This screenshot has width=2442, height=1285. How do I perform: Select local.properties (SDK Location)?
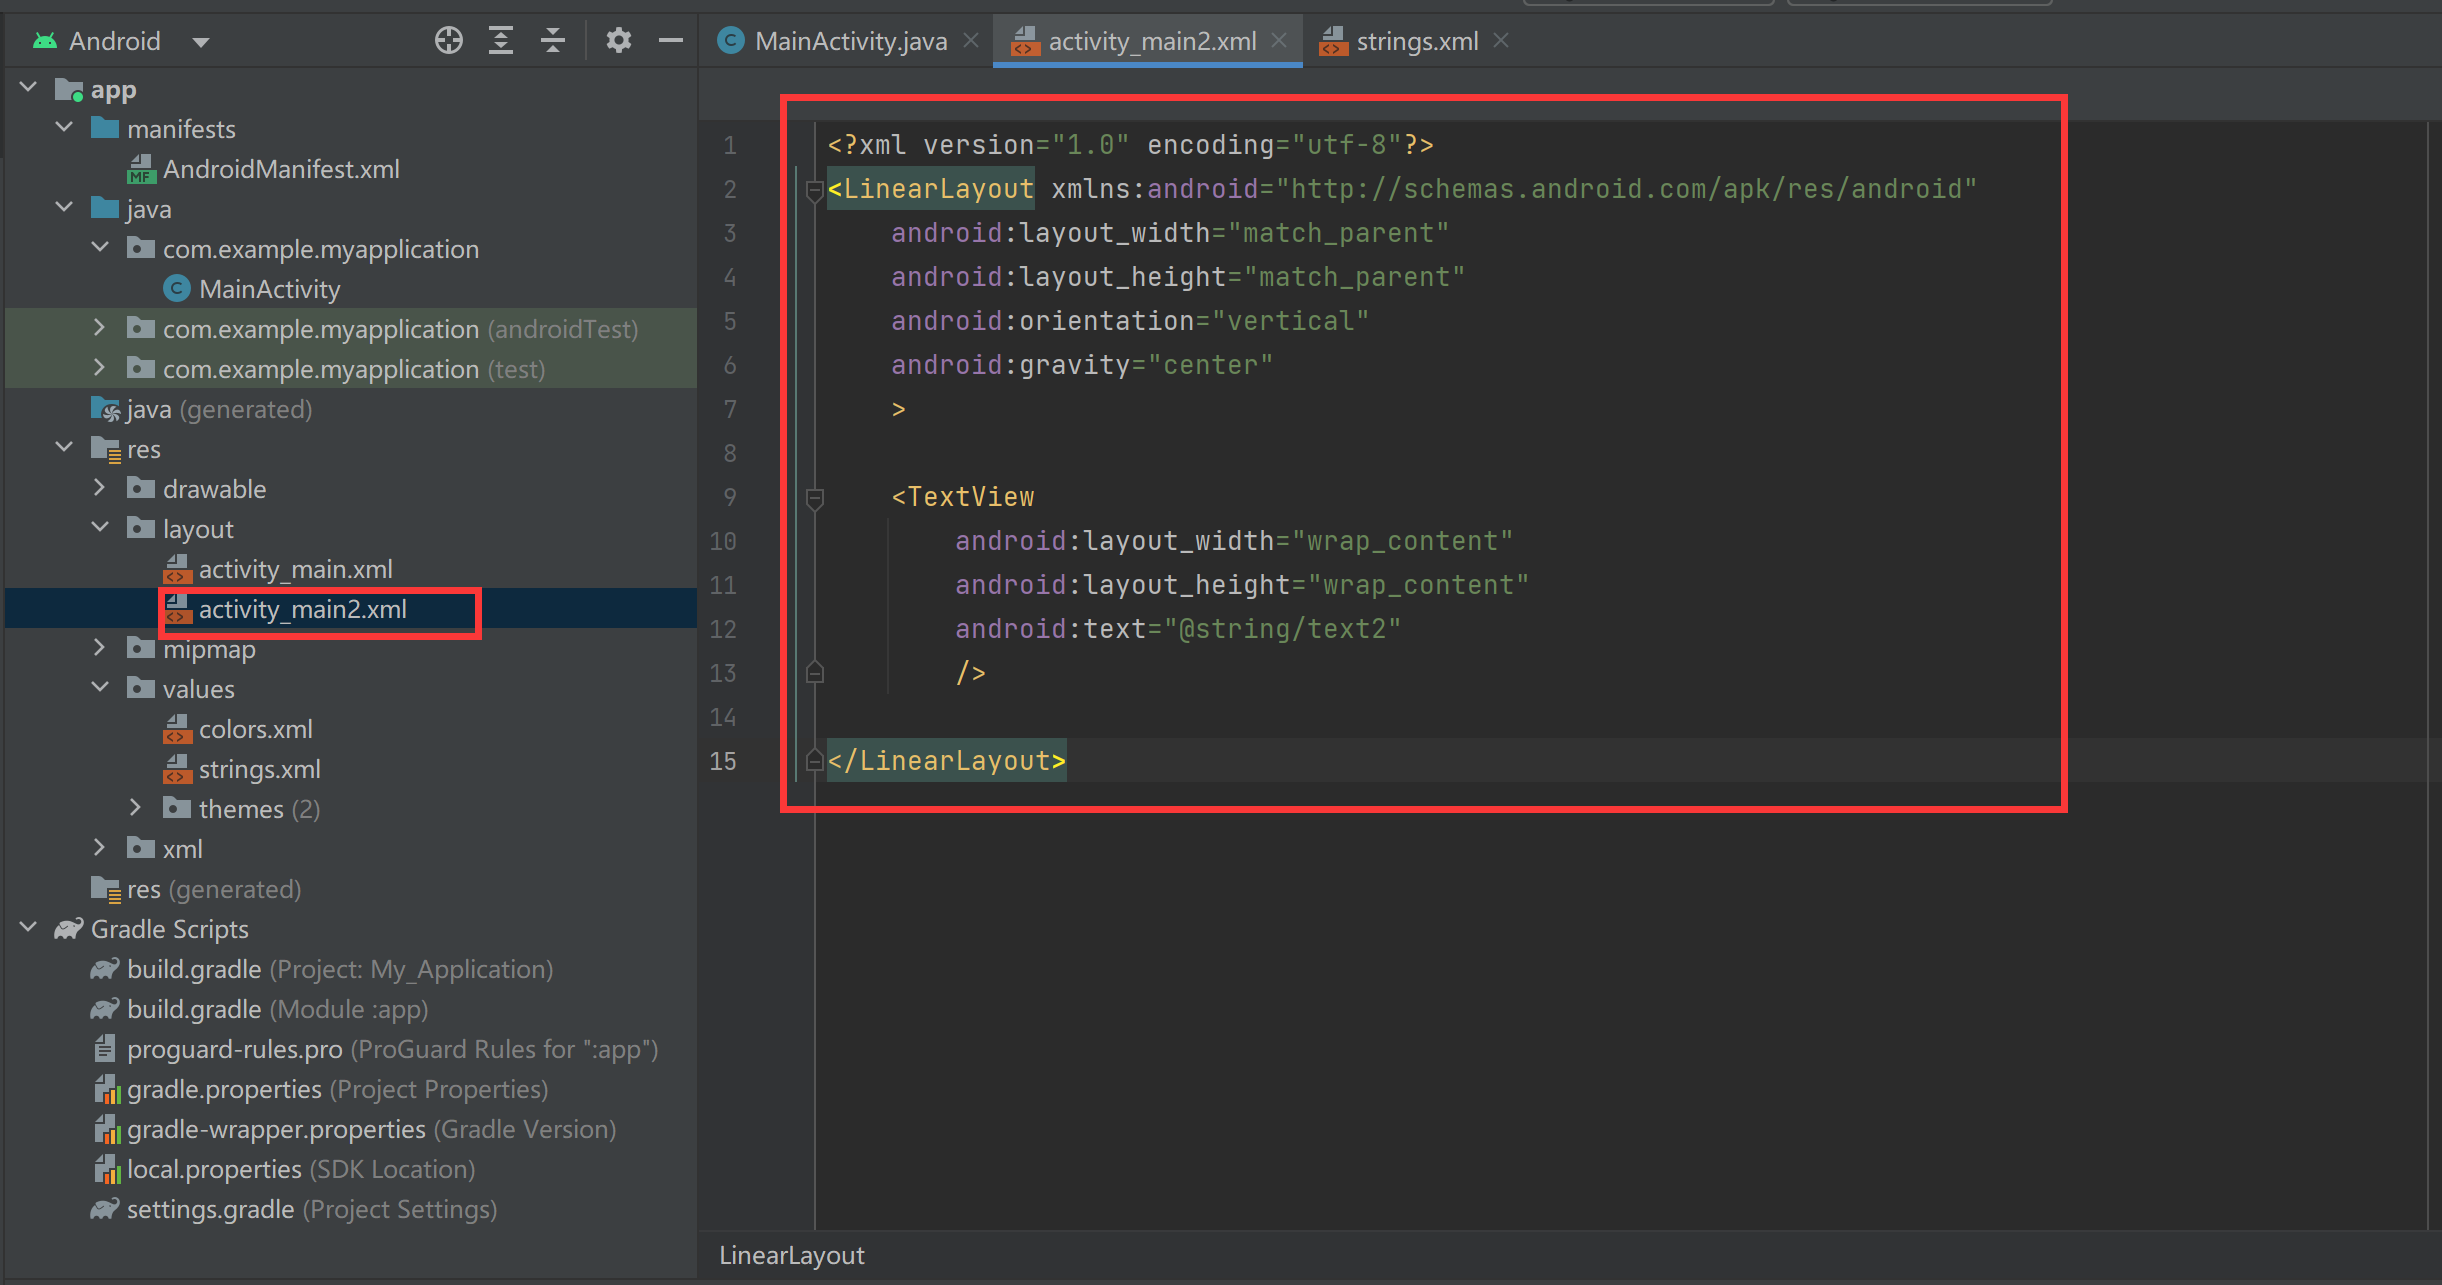(x=301, y=1169)
